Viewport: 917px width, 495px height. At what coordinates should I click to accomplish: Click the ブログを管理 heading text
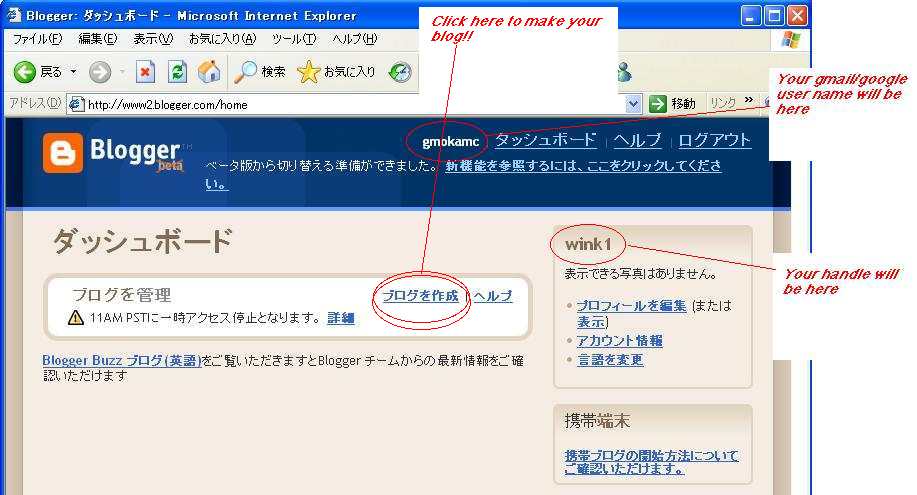pyautogui.click(x=122, y=295)
